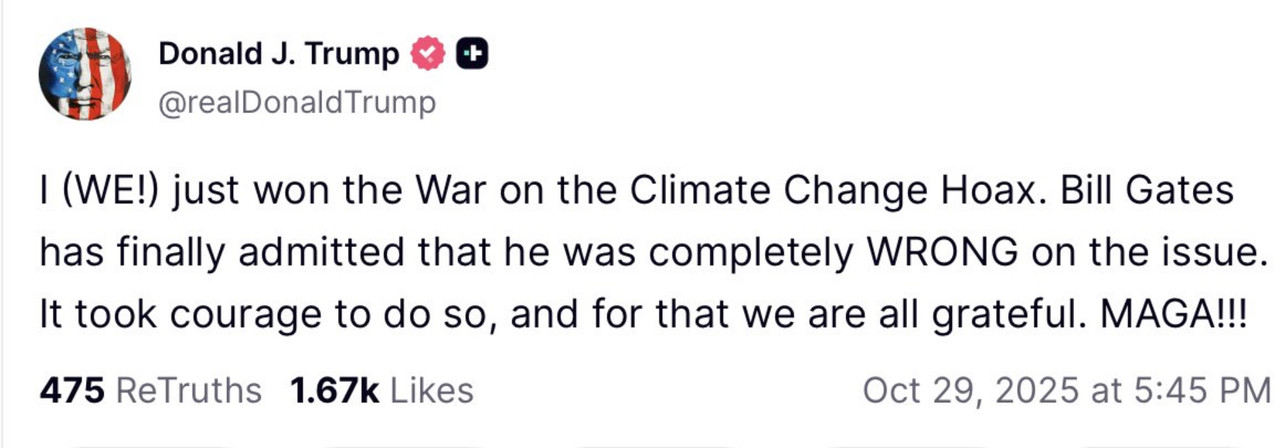Open the Donald J. Trump display name
Viewport: 1280px width, 448px height.
(278, 54)
